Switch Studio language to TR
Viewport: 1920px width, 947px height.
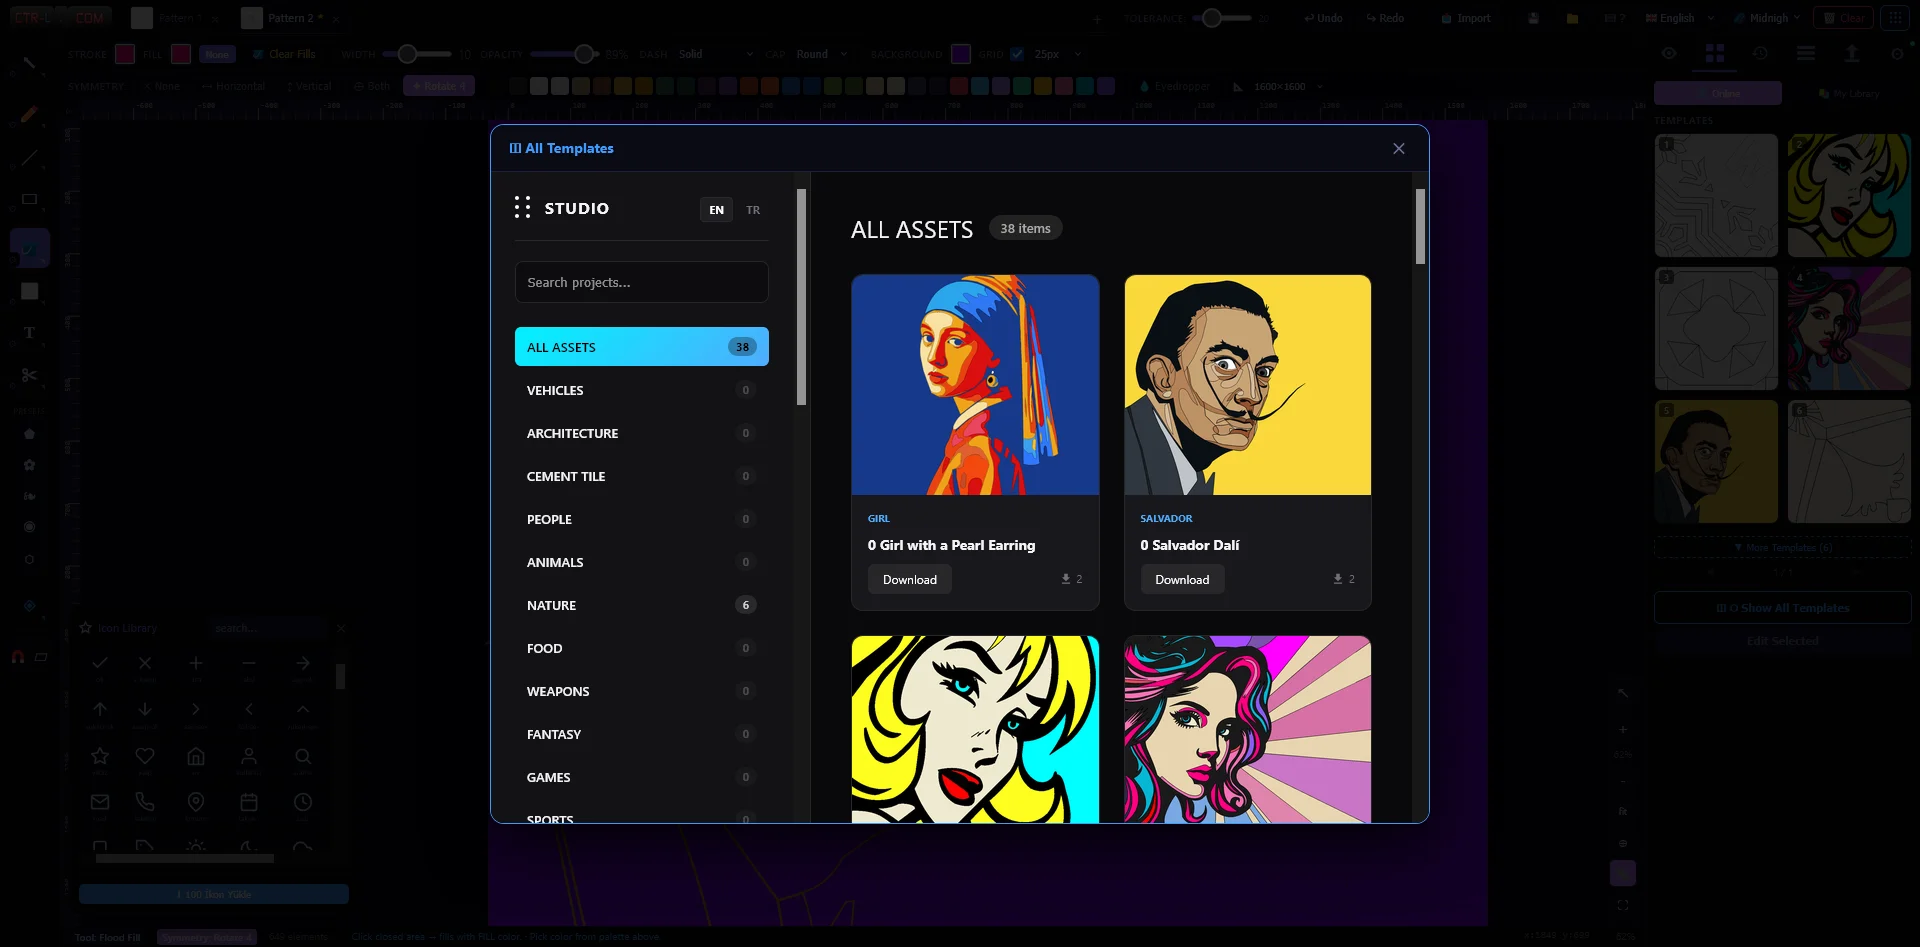pyautogui.click(x=753, y=210)
